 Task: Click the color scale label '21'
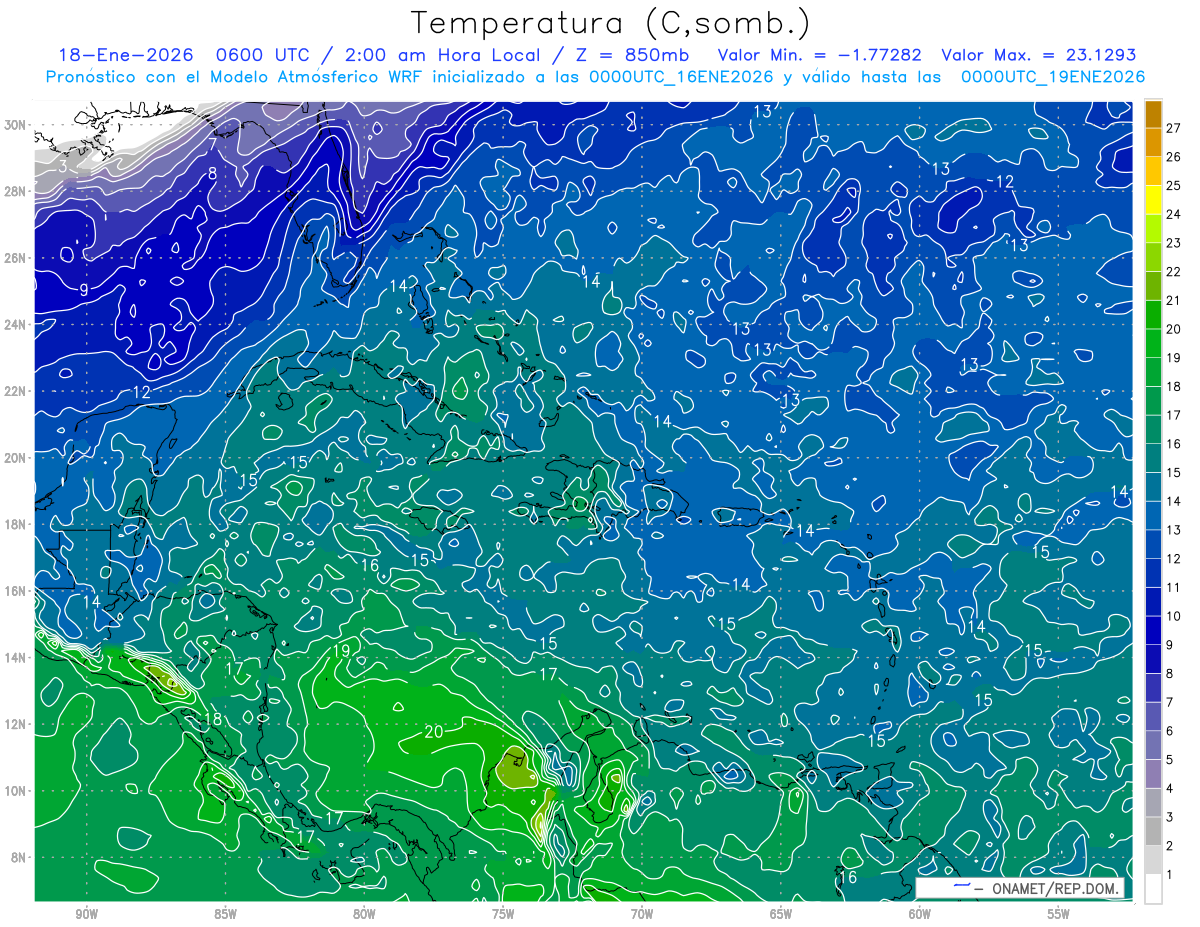point(1173,300)
